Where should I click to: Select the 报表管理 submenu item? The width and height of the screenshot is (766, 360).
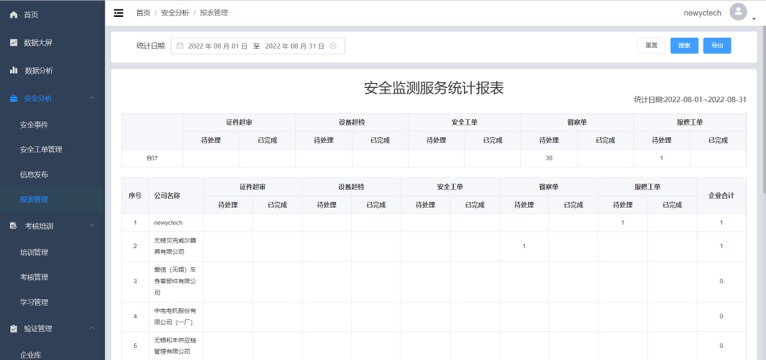52,199
